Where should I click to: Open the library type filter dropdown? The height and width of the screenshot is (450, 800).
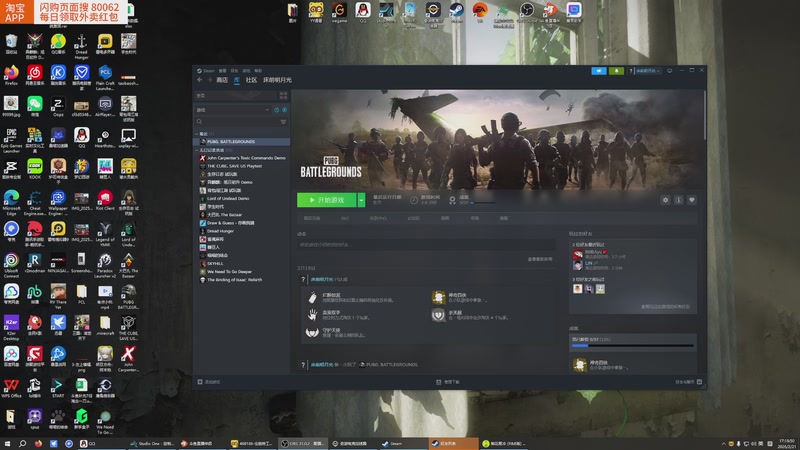click(x=234, y=110)
